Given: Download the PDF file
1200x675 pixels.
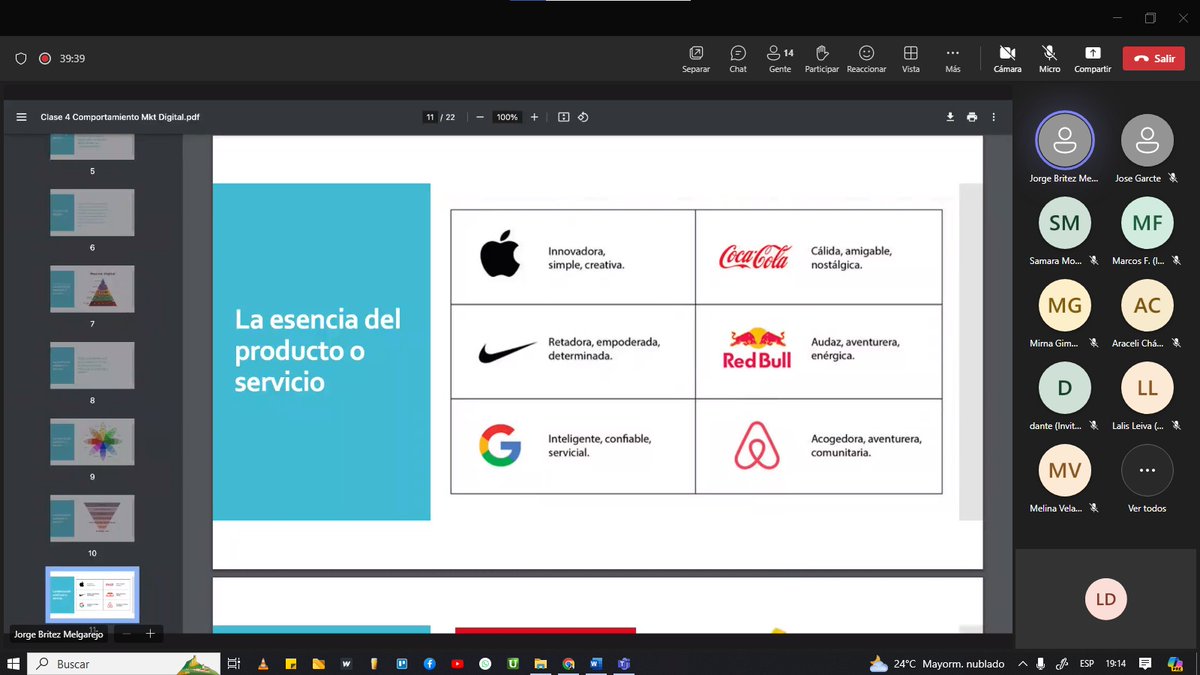Looking at the screenshot, I should tap(950, 117).
